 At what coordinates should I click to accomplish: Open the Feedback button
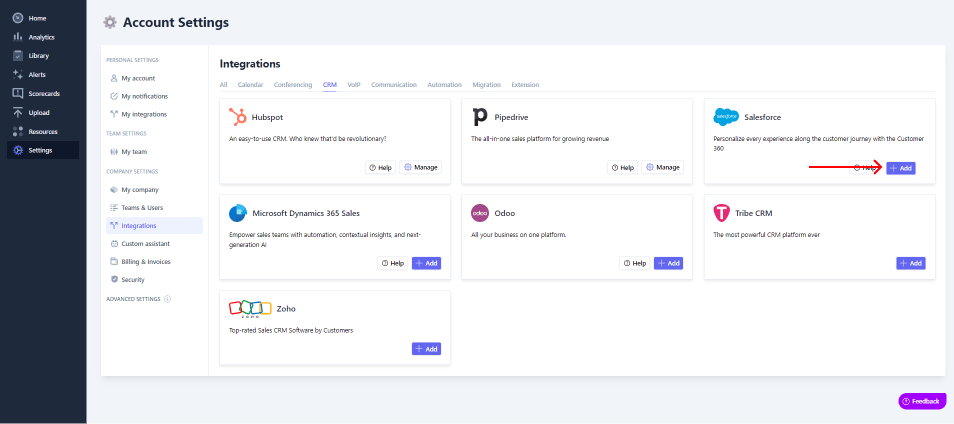point(921,401)
